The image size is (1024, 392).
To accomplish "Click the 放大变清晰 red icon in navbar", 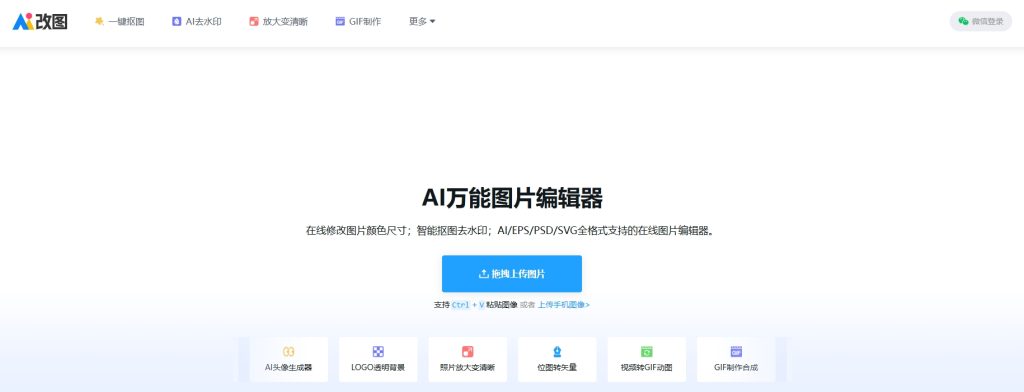I will pyautogui.click(x=253, y=22).
